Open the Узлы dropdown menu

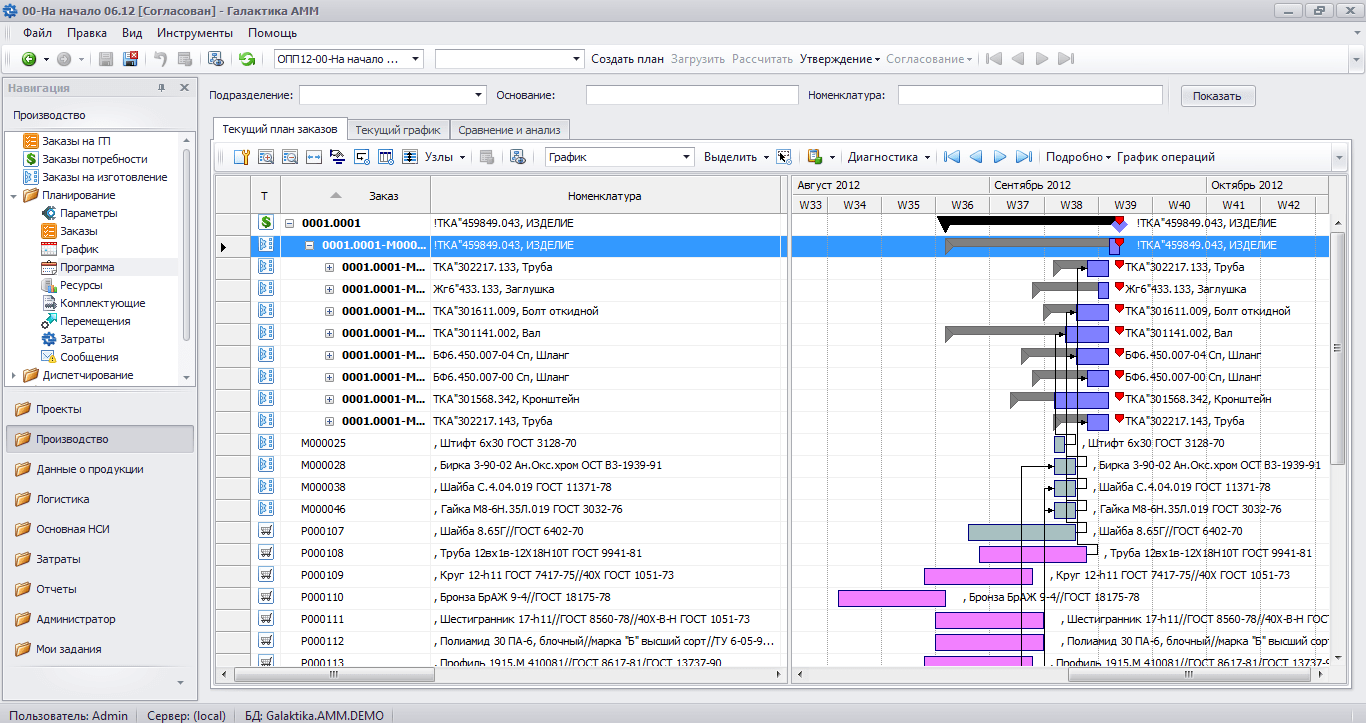[445, 157]
